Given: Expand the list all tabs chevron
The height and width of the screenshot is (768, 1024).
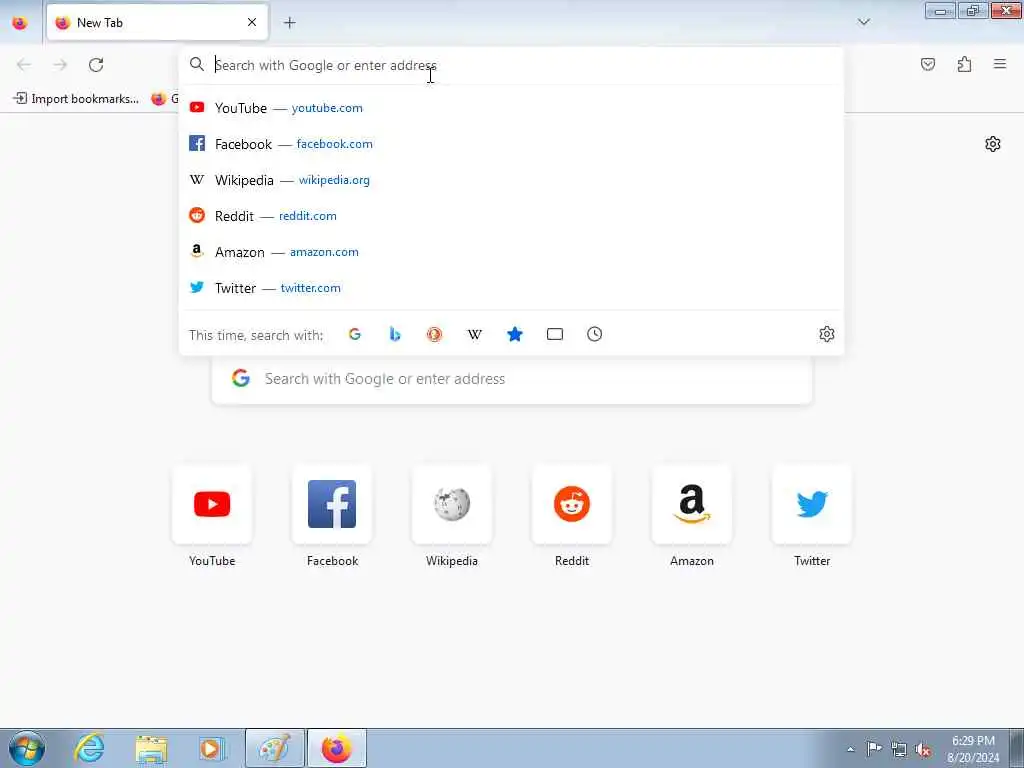Looking at the screenshot, I should tap(863, 22).
